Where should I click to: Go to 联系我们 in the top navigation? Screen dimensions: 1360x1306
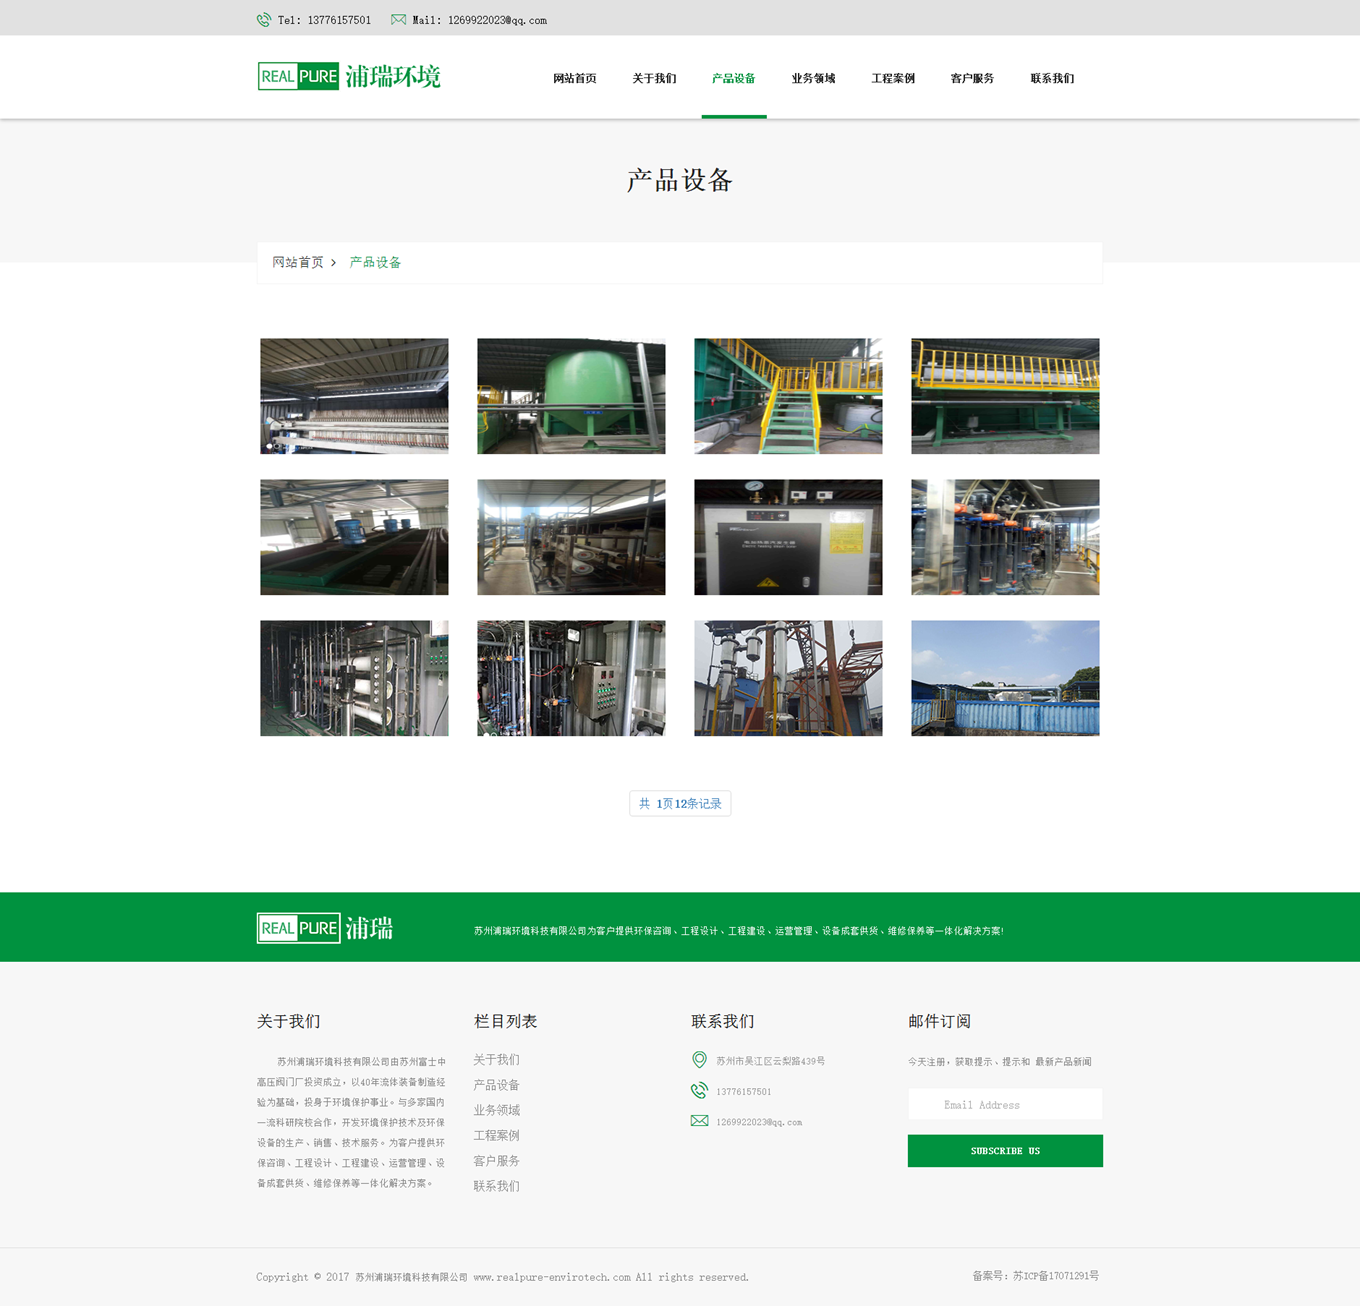click(1052, 78)
